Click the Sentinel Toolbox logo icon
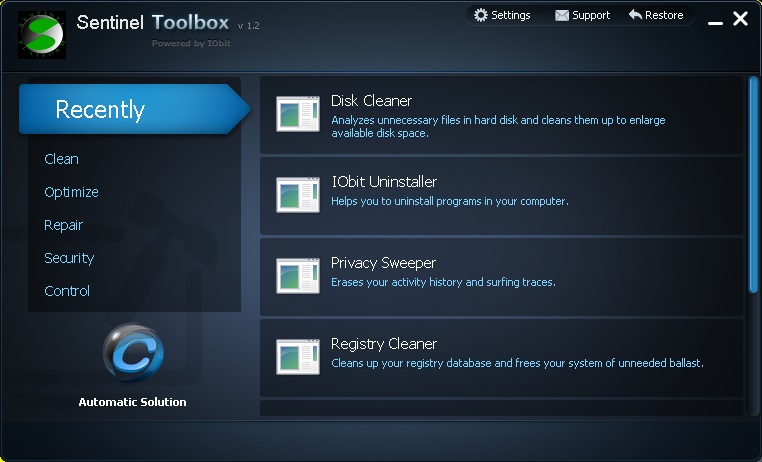Image resolution: width=762 pixels, height=462 pixels. tap(42, 34)
